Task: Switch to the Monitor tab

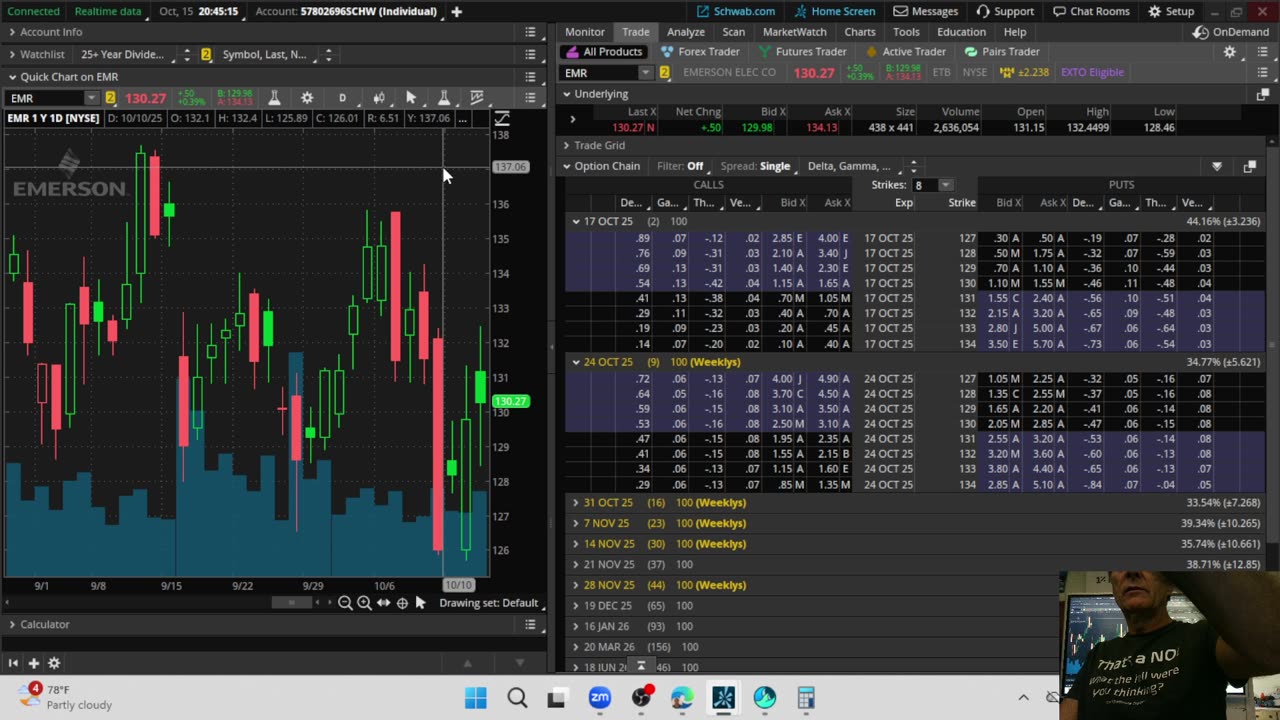Action: pyautogui.click(x=584, y=32)
